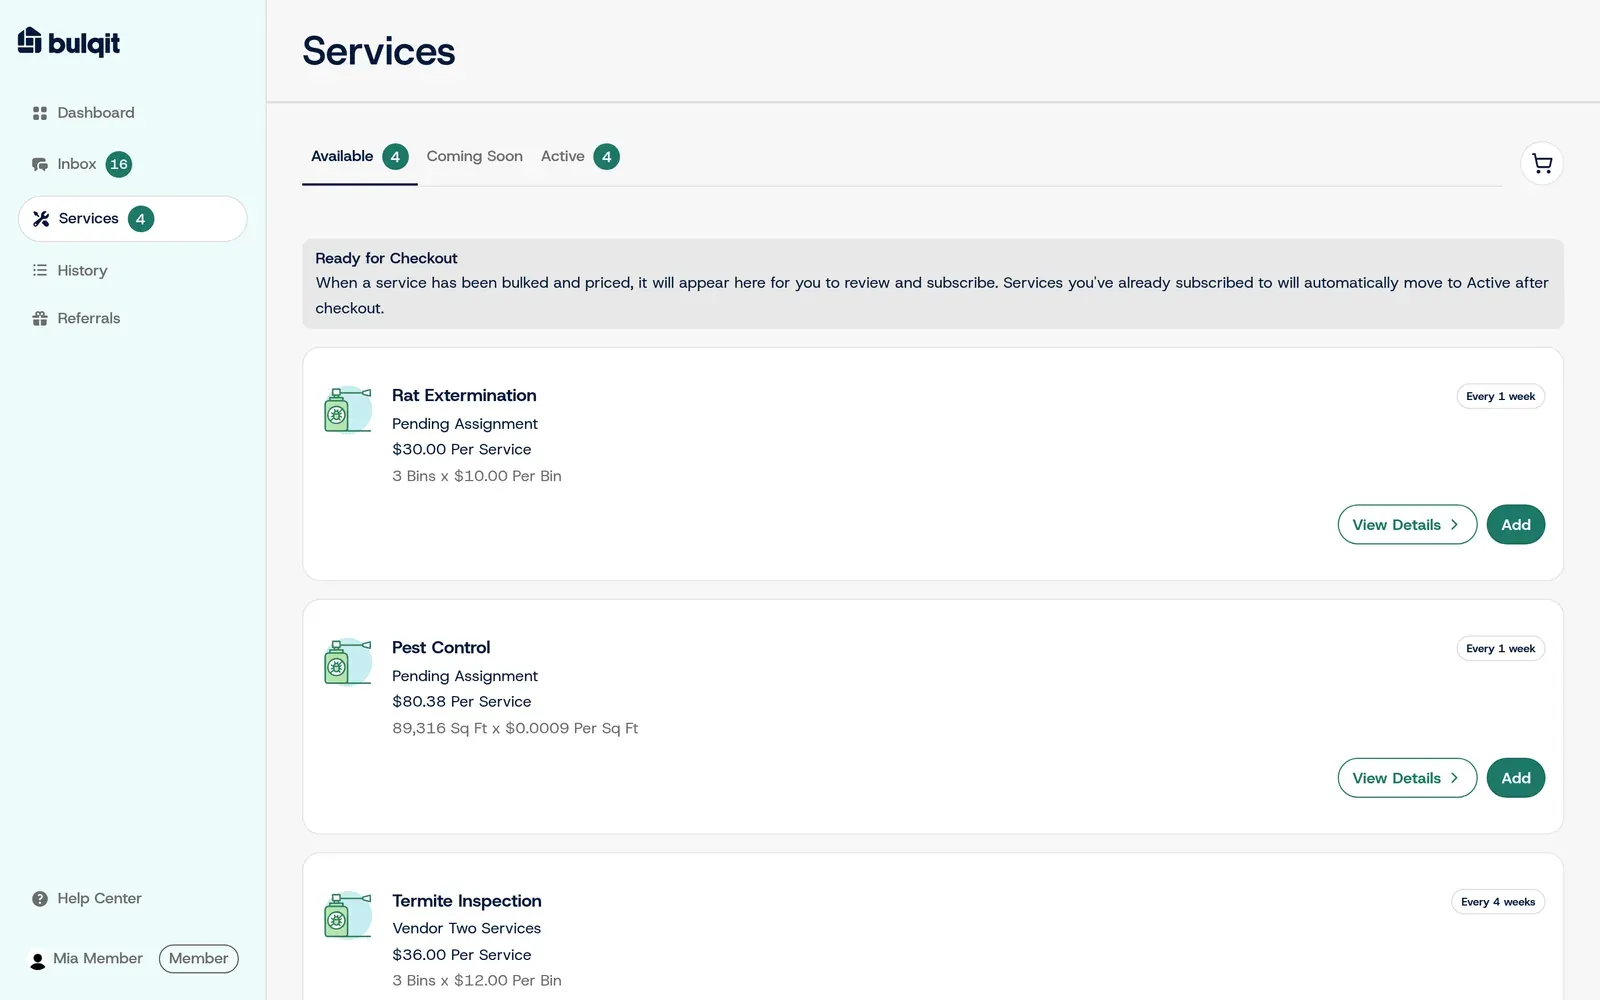This screenshot has width=1600, height=1000.
Task: Click the Termite Inspection title
Action: click(467, 901)
